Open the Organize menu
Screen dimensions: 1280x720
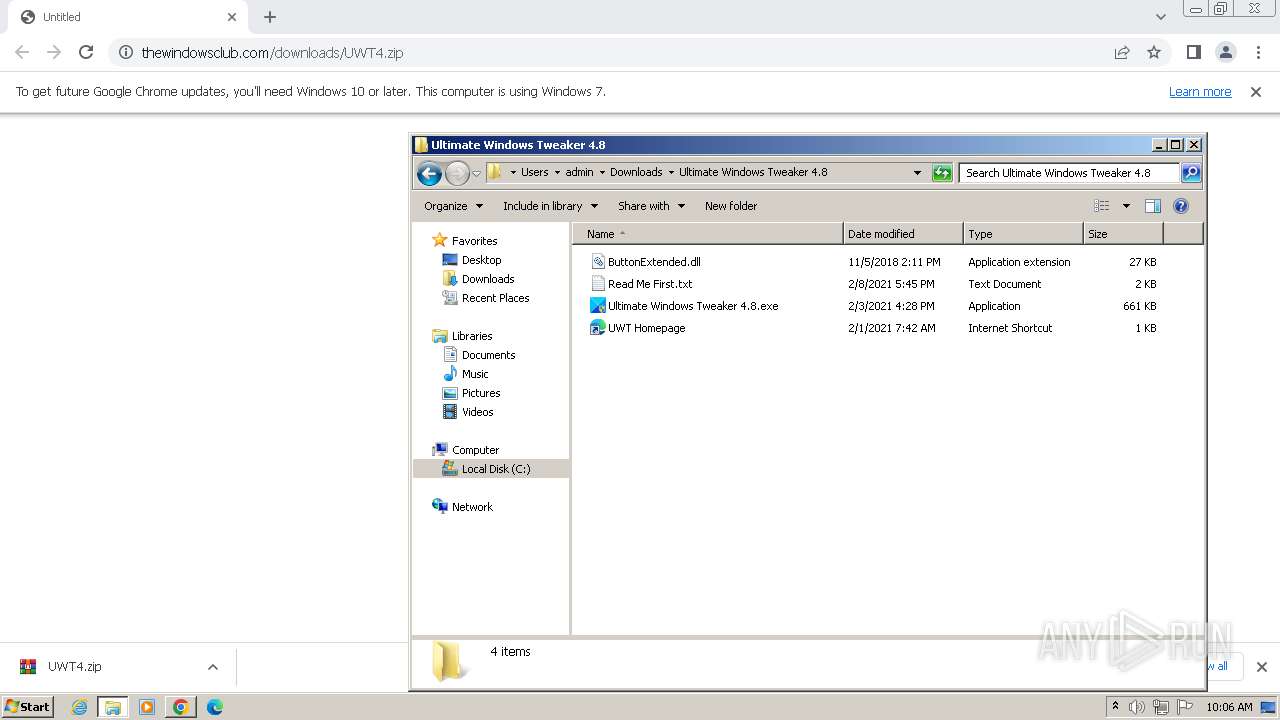[x=453, y=206]
